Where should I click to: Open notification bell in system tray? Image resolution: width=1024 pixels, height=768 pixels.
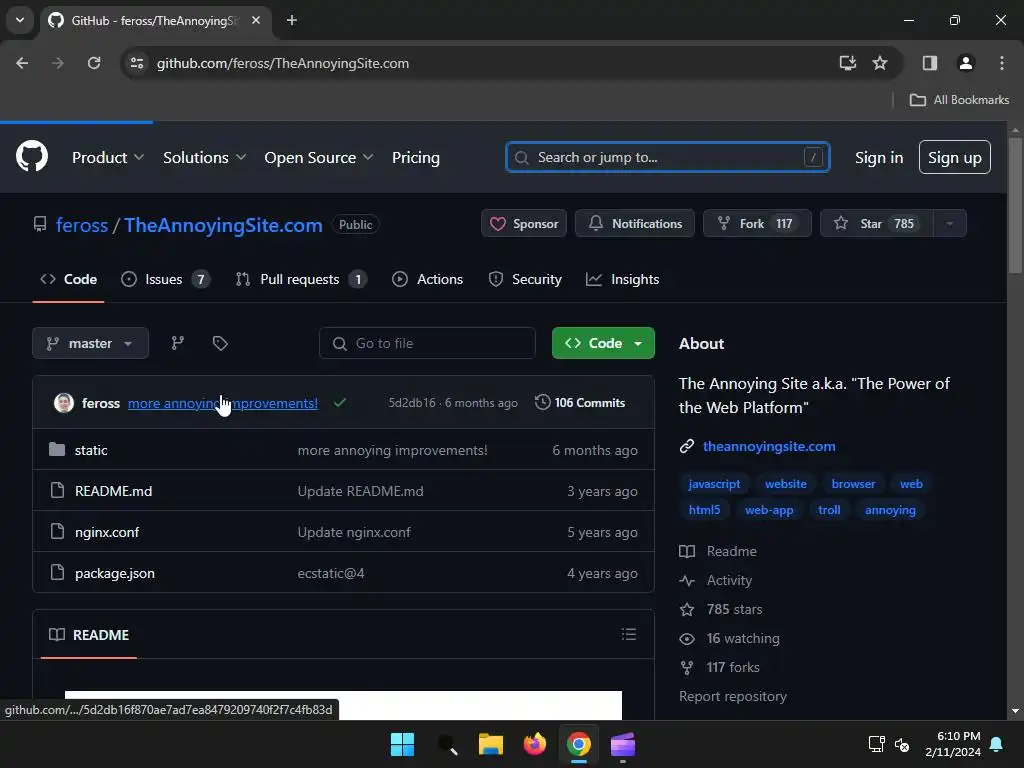point(997,744)
